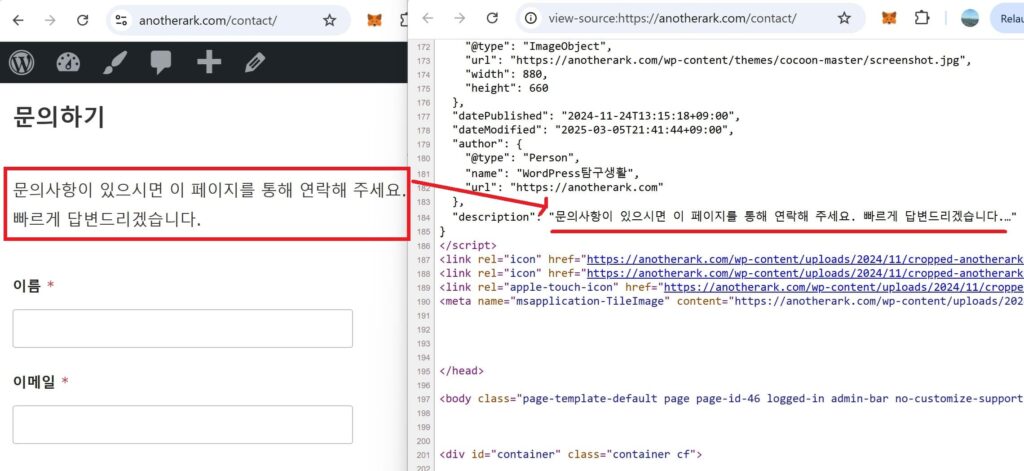Go back in the view-source window
The image size is (1024, 471).
pyautogui.click(x=428, y=18)
